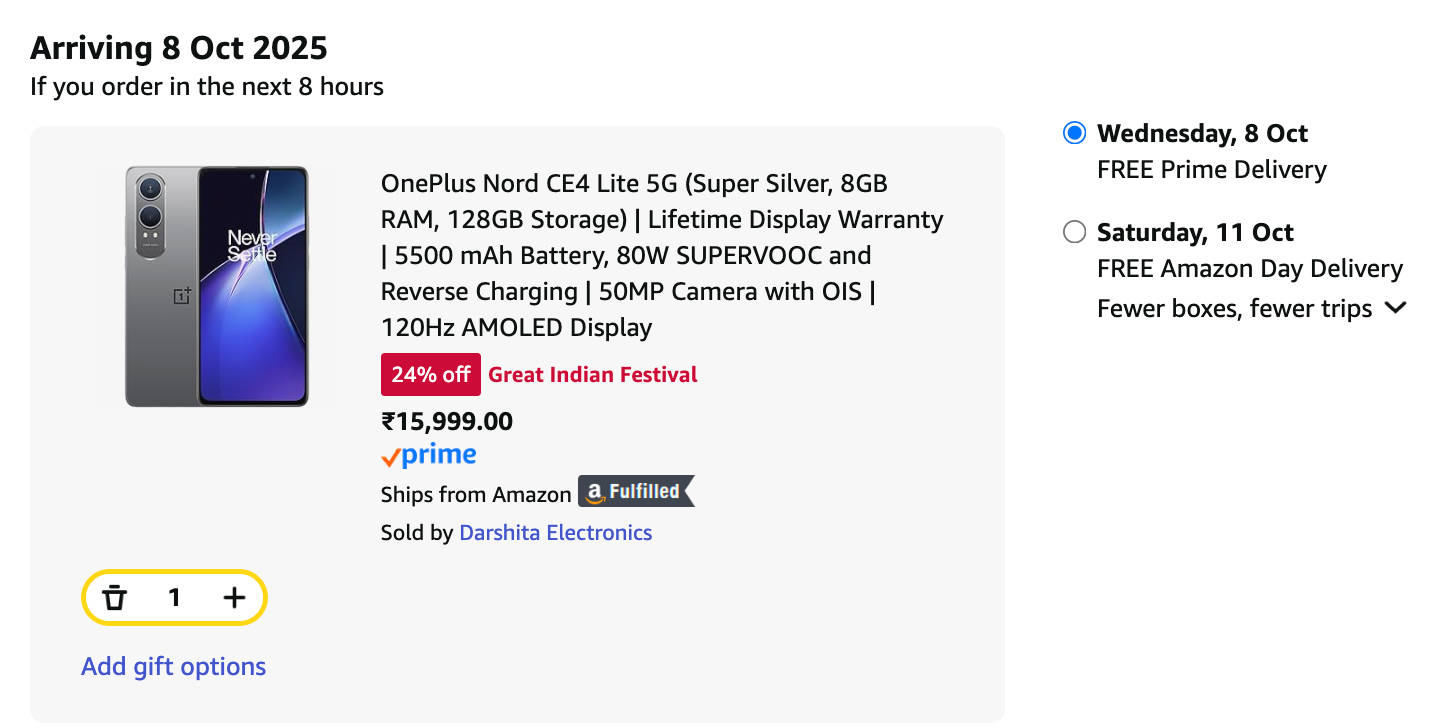The image size is (1430, 728).
Task: Click the Prime checkmark logo
Action: (428, 456)
